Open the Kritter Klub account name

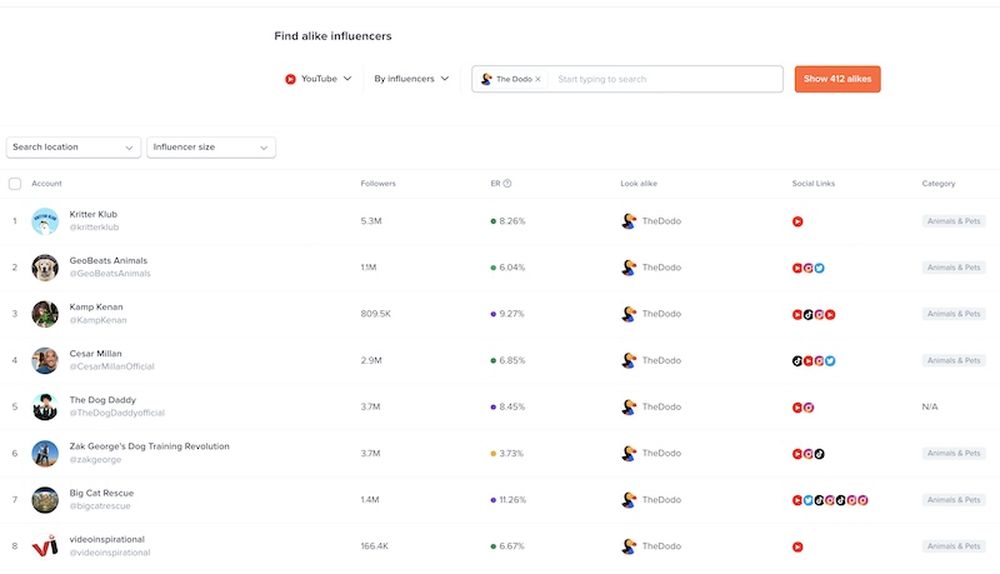tap(93, 214)
